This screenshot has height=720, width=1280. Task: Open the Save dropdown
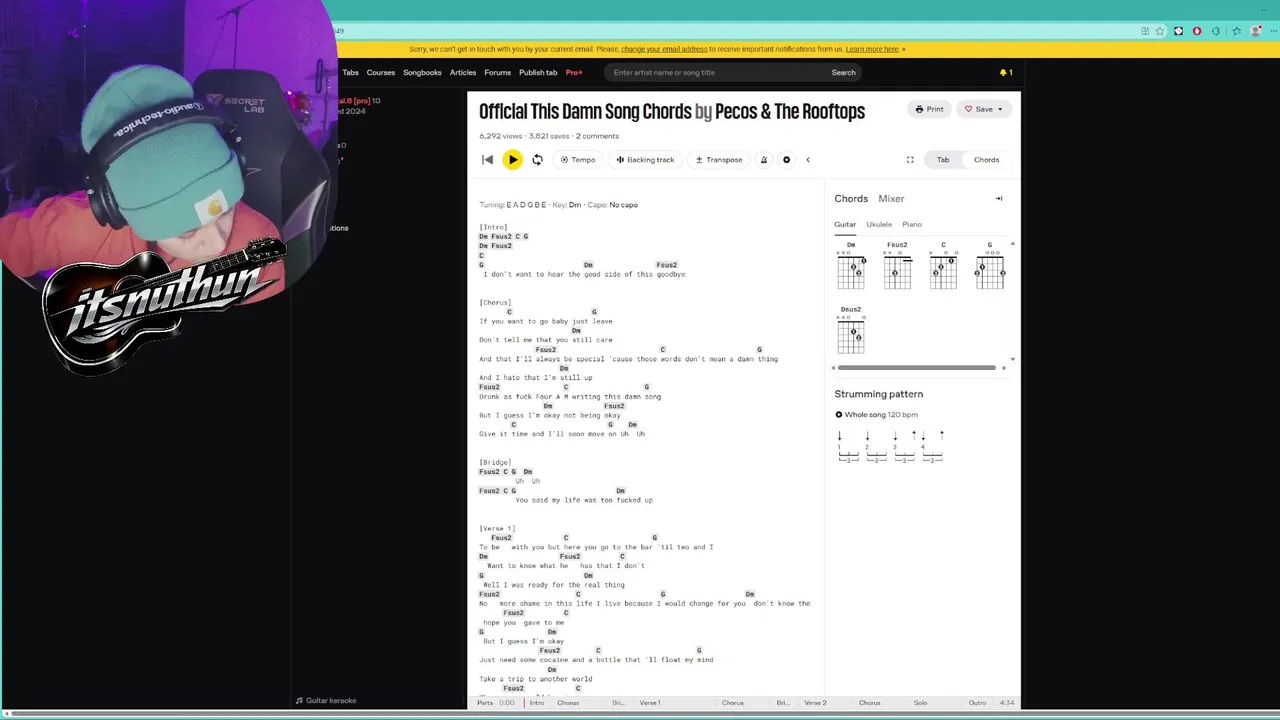coord(984,109)
